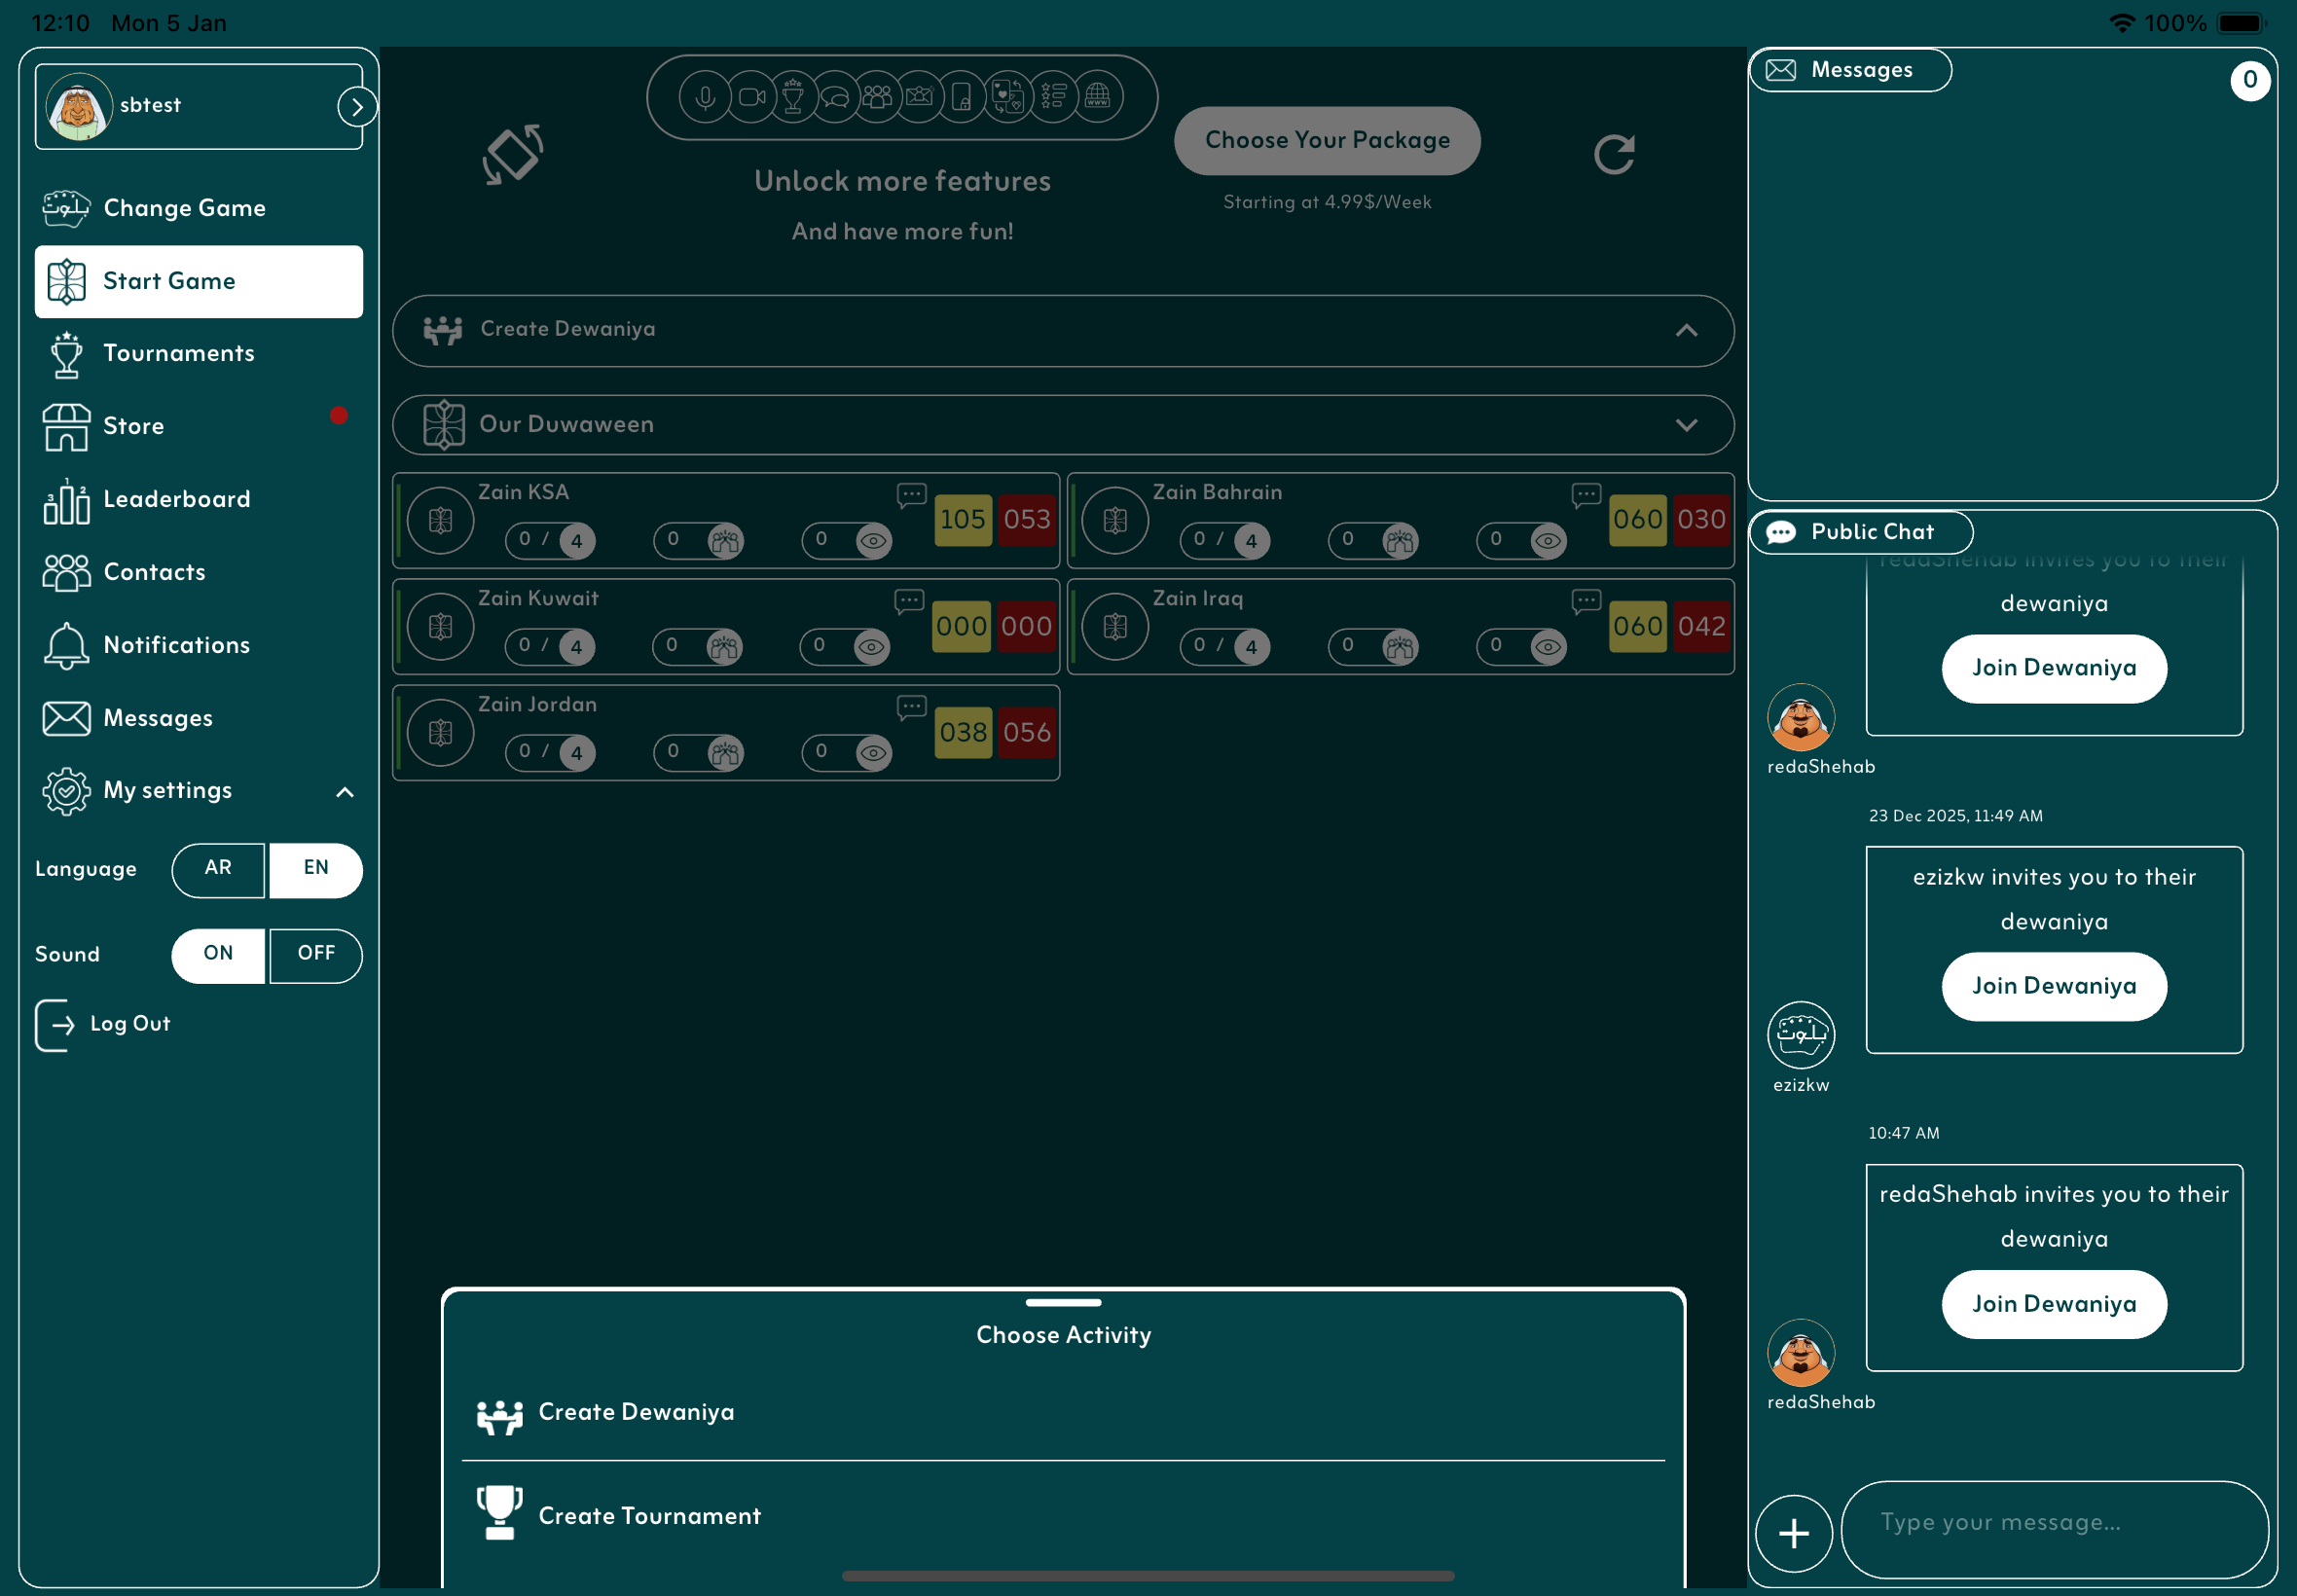Collapse the Create Dewaniya section
Screen dimensions: 2297x1596
pyautogui.click(x=1686, y=330)
